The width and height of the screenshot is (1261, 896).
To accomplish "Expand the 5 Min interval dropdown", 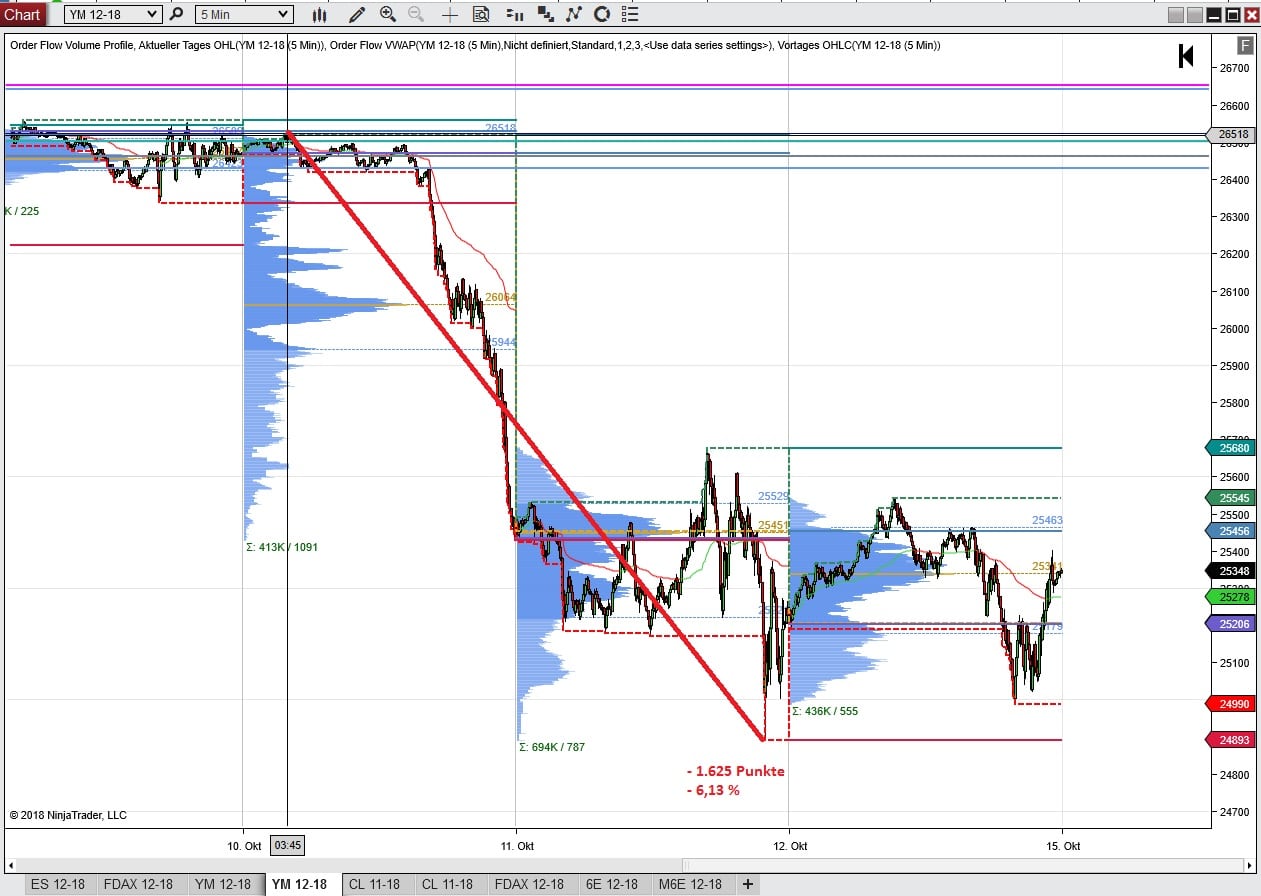I will coord(283,15).
